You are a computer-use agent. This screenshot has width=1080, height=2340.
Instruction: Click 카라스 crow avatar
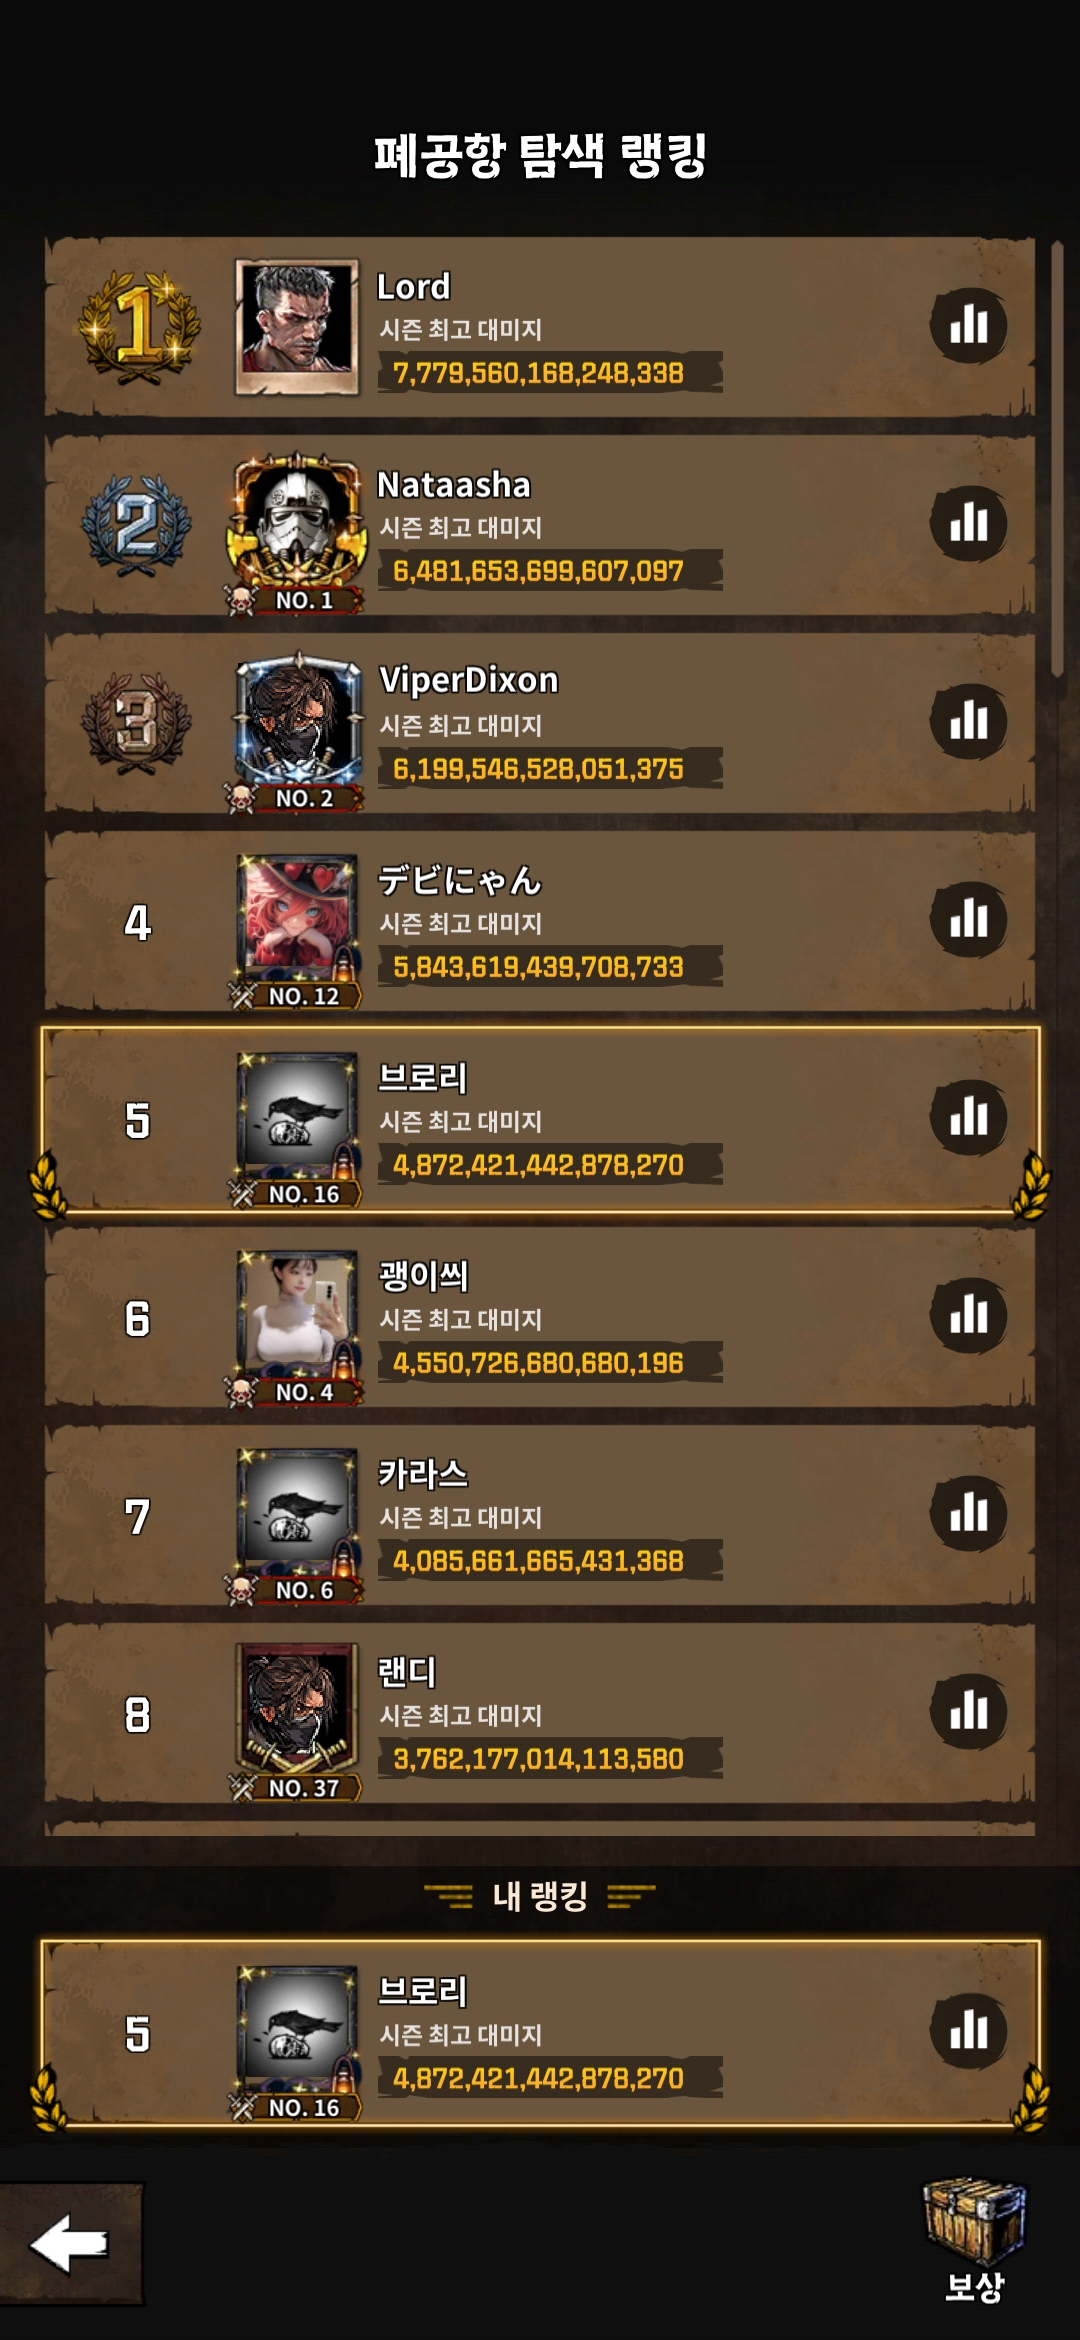point(297,1512)
